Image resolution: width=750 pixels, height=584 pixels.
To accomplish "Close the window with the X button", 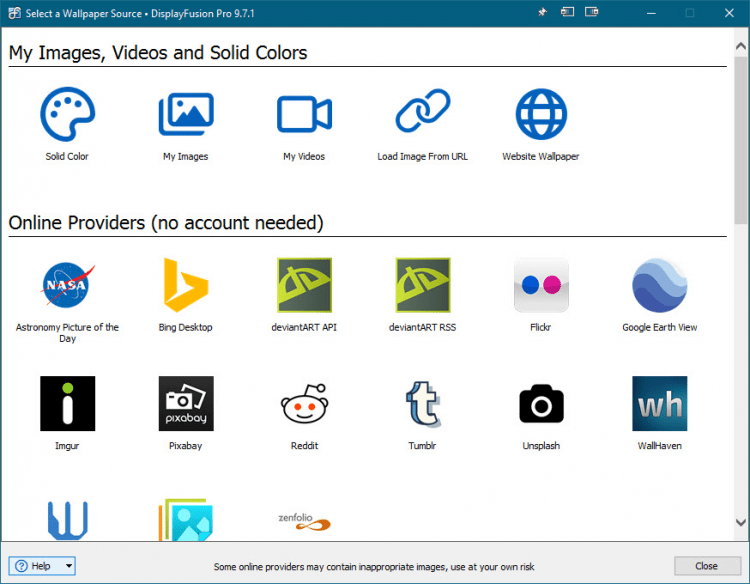I will point(729,13).
